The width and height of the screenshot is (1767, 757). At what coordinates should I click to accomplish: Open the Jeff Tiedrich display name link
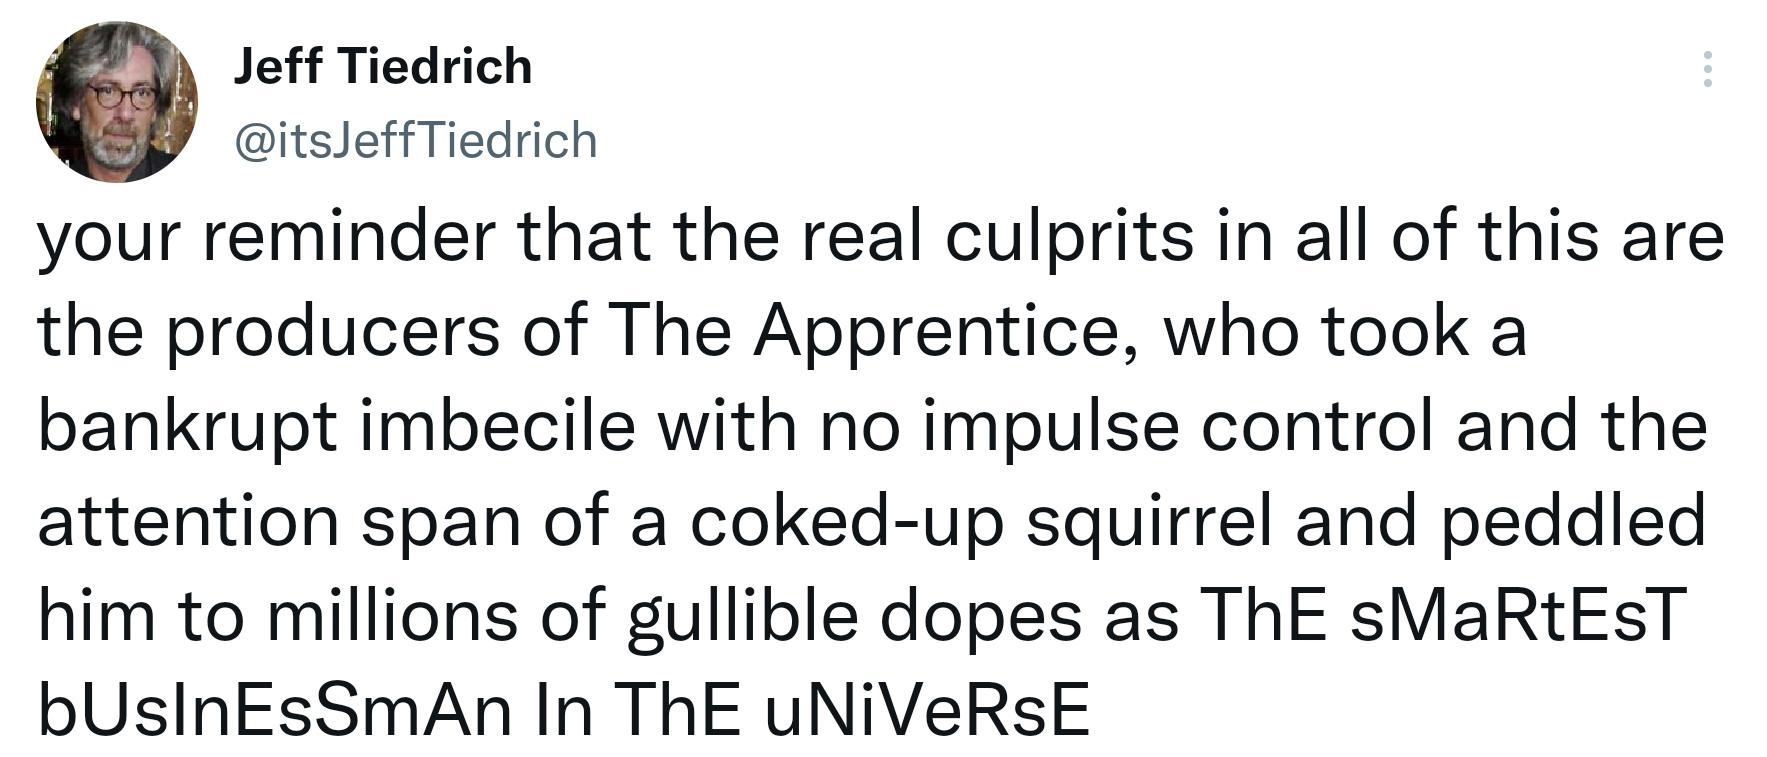tap(383, 66)
